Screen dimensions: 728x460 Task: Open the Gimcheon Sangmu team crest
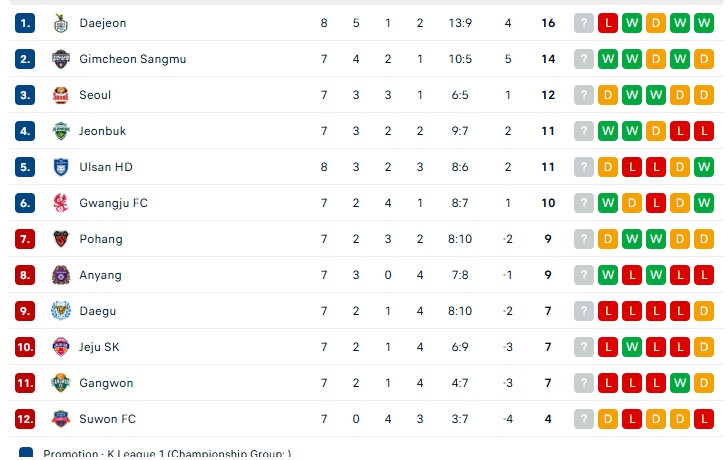(61, 59)
